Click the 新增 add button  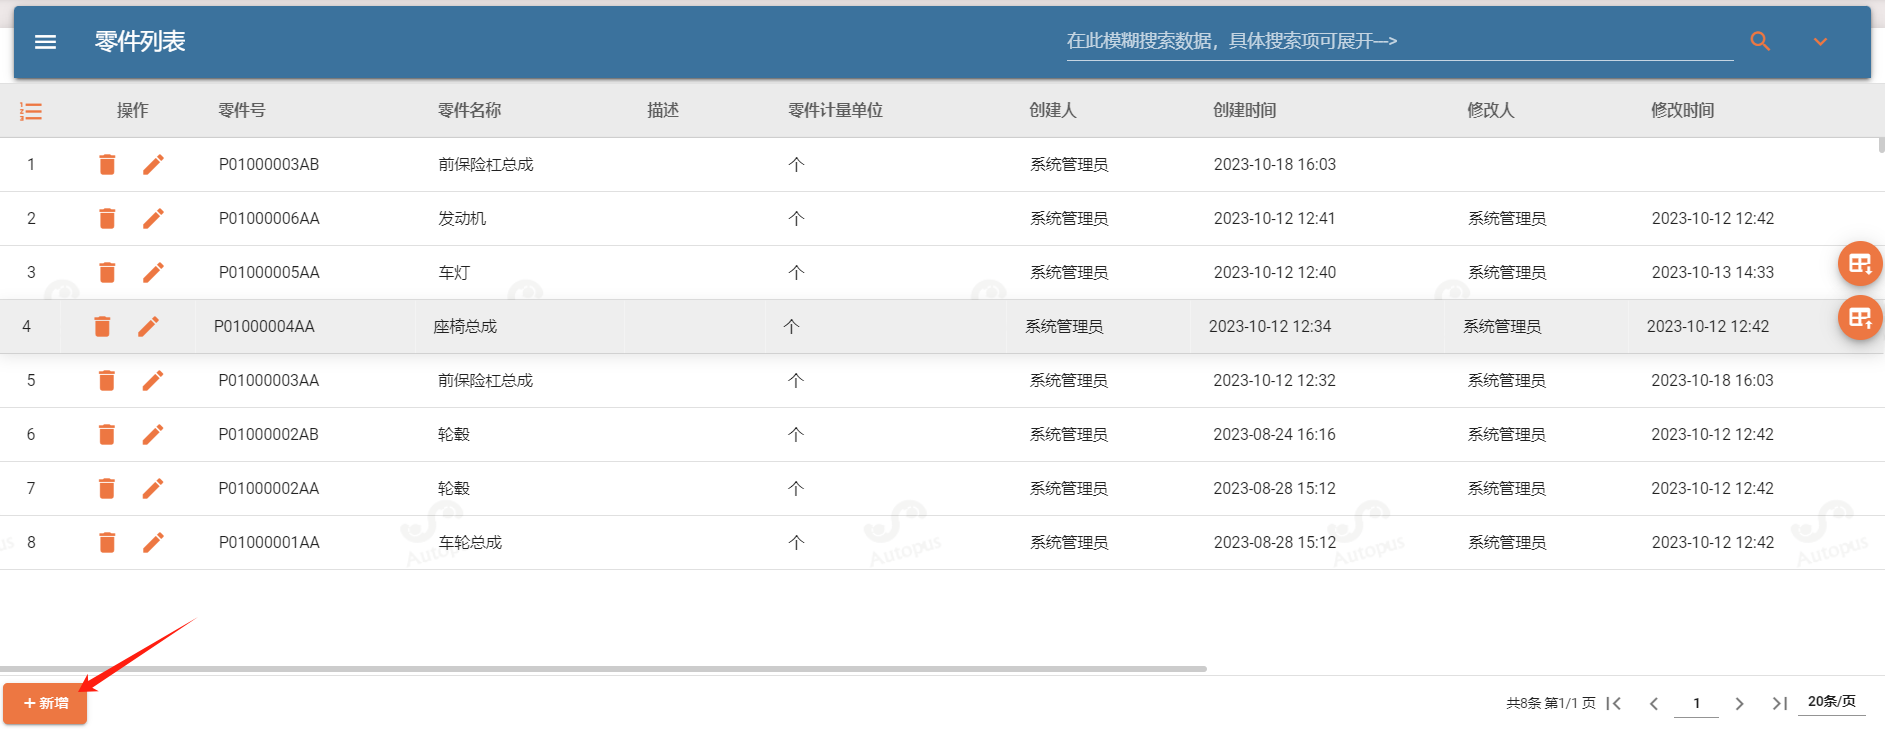coord(45,703)
